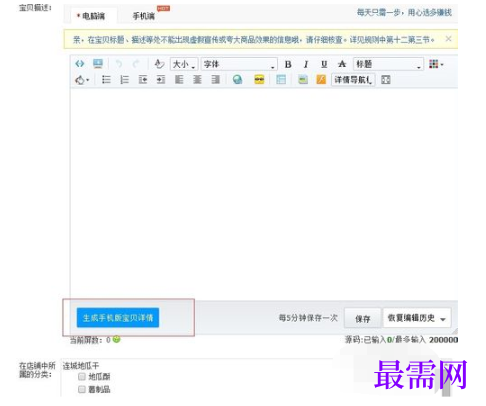Open the background fill color bucket
Screen dimensions: 486x406
click(x=82, y=80)
